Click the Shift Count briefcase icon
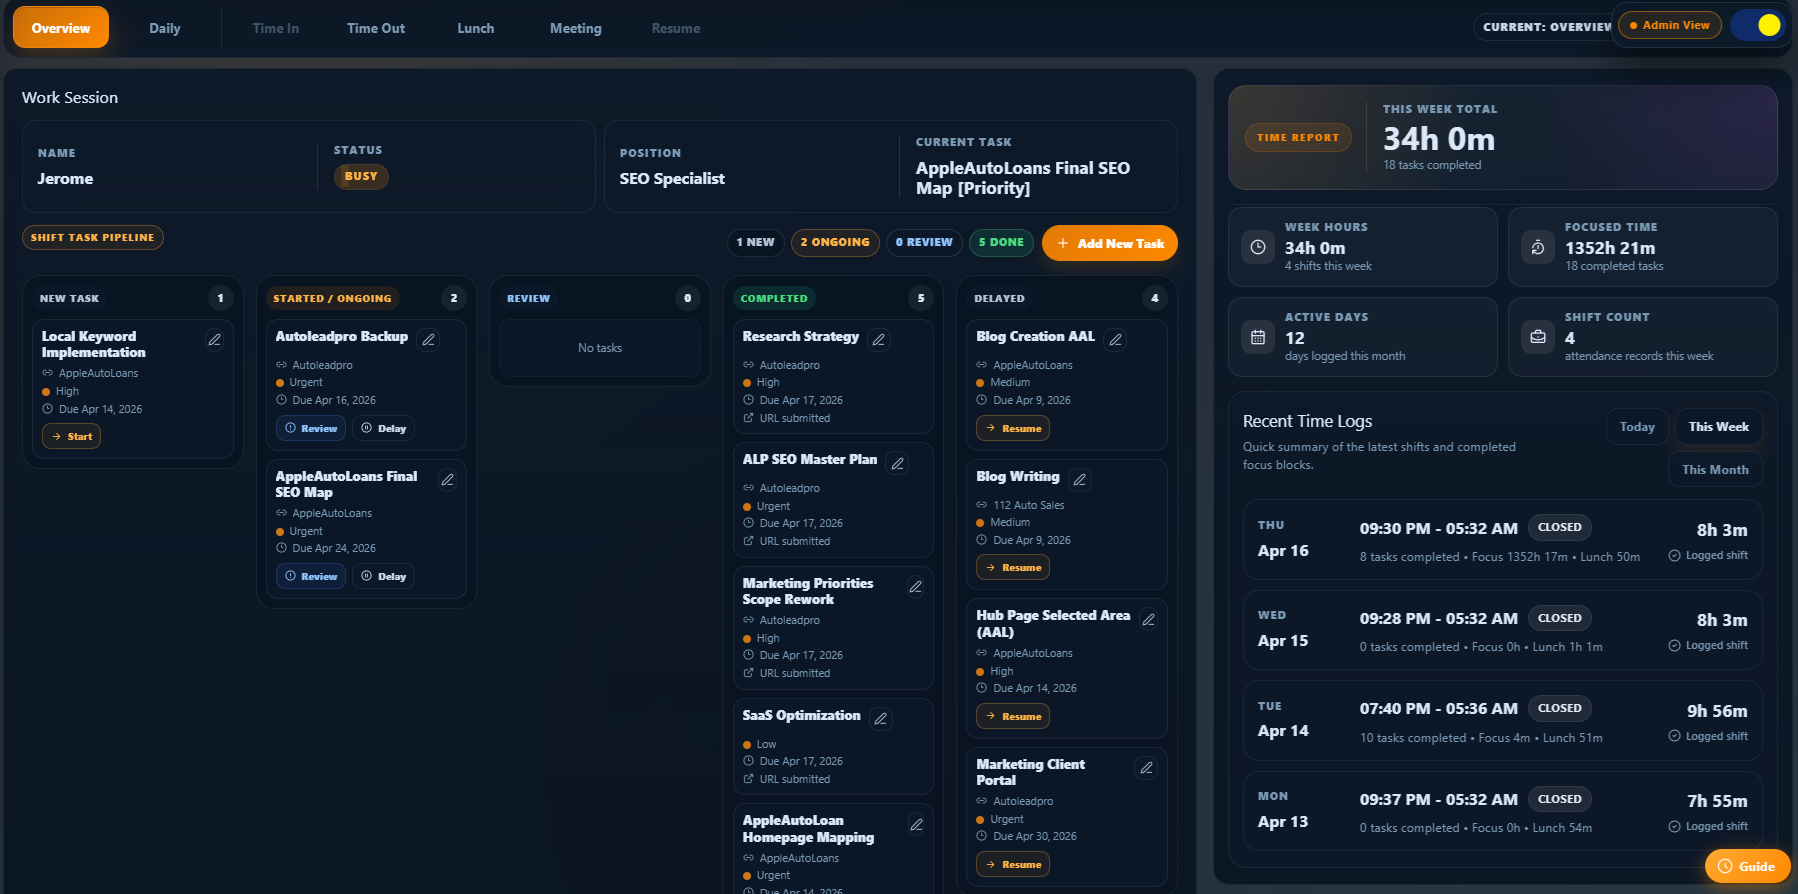Screen dimensions: 1798x894 point(1538,337)
